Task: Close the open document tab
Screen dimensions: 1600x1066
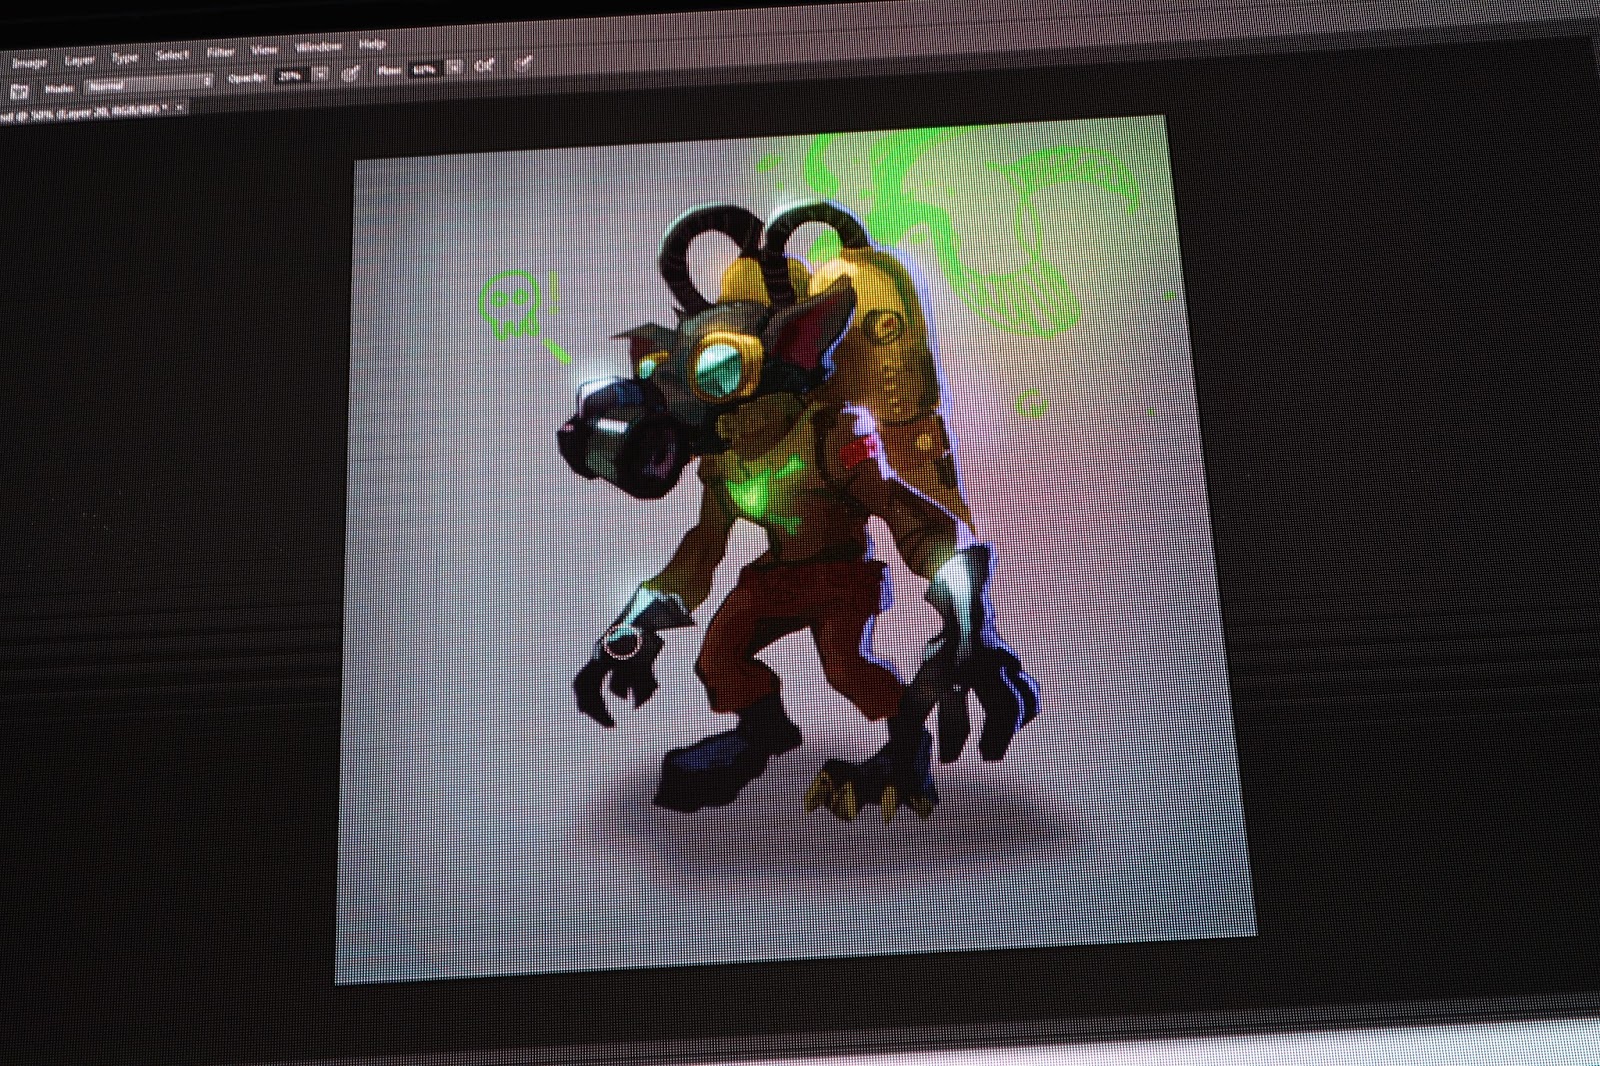Action: pyautogui.click(x=179, y=106)
